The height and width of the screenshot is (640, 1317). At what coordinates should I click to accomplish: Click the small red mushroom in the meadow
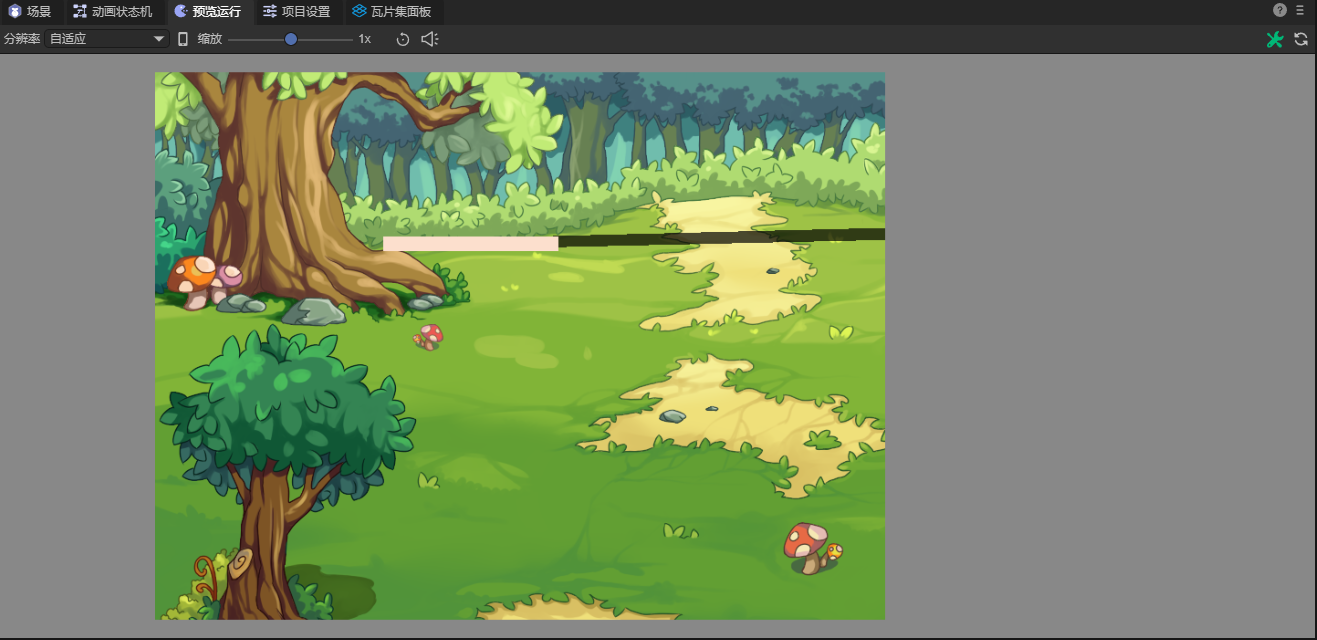coord(430,336)
